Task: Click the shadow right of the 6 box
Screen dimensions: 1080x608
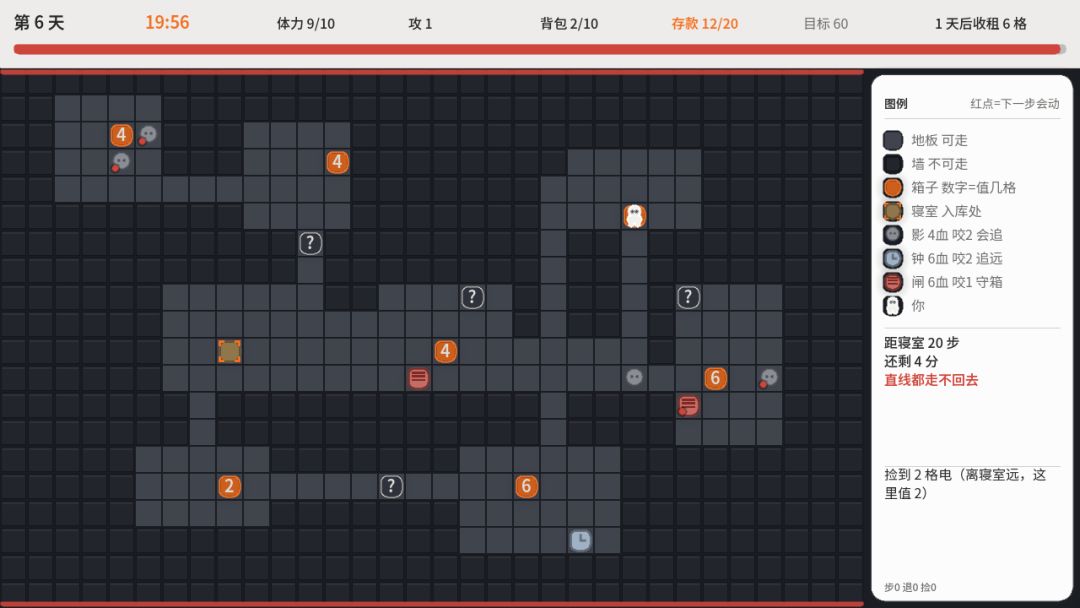Action: coord(769,378)
